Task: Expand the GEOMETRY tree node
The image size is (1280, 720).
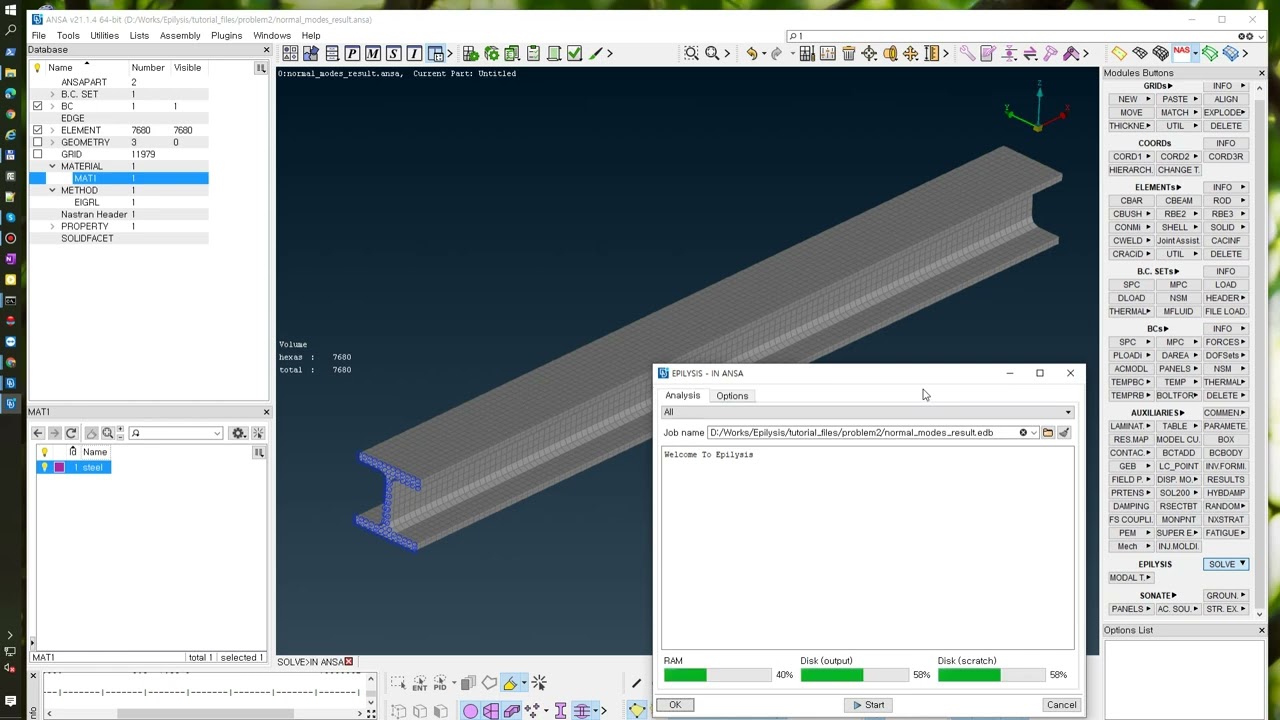Action: click(52, 142)
